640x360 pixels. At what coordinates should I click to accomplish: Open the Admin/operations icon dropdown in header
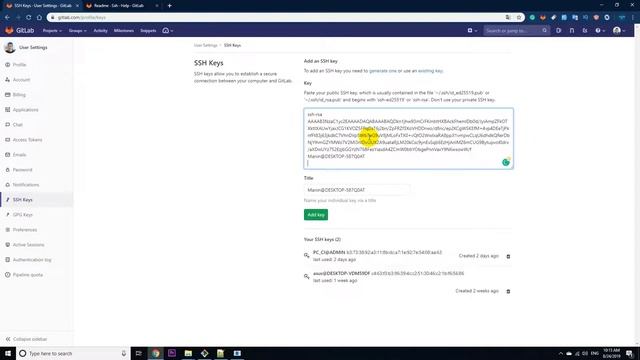(167, 31)
